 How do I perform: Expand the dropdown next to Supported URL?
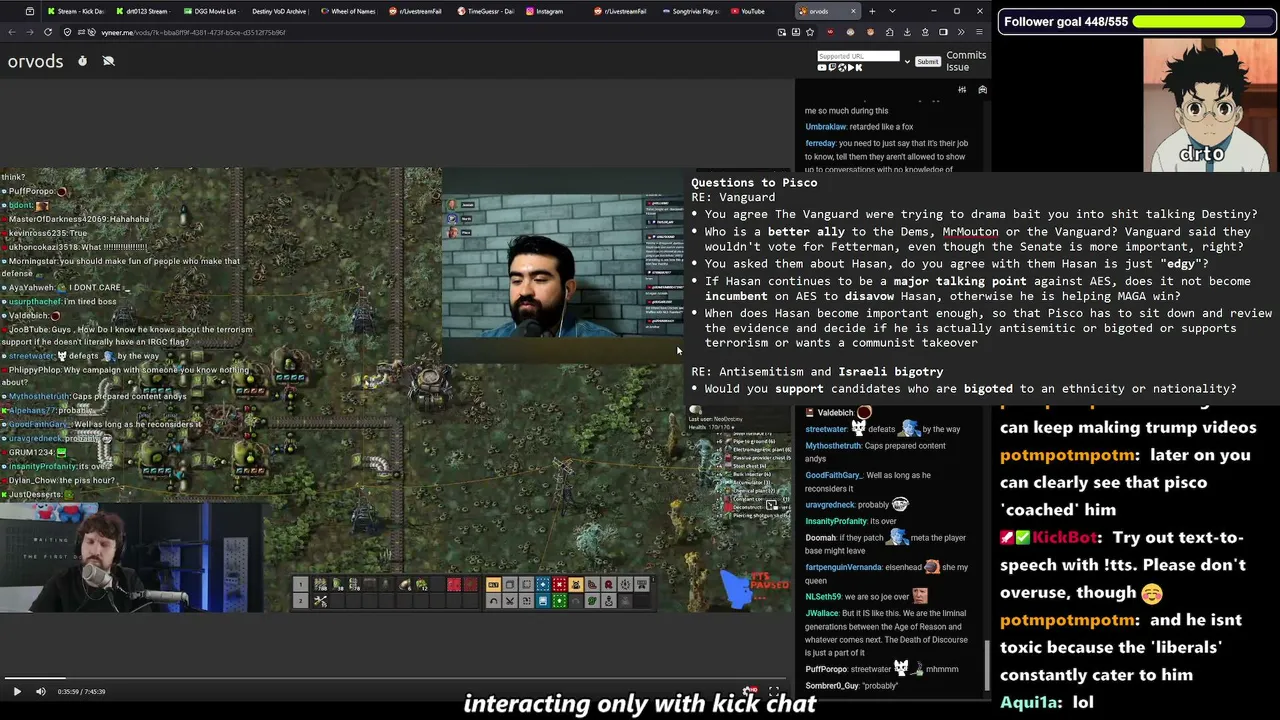[907, 61]
